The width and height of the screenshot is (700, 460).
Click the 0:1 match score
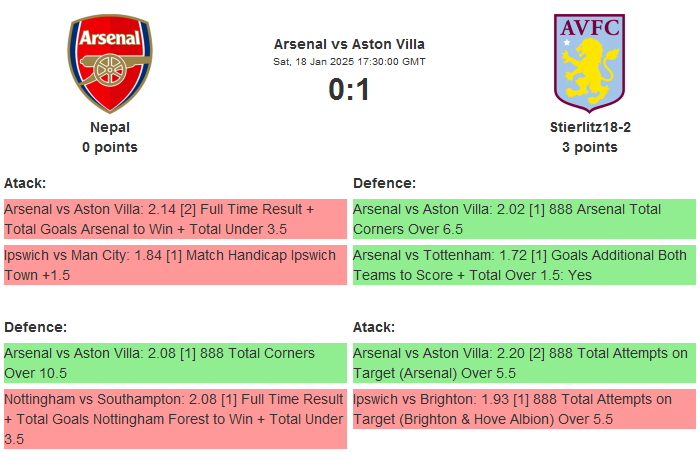(349, 90)
